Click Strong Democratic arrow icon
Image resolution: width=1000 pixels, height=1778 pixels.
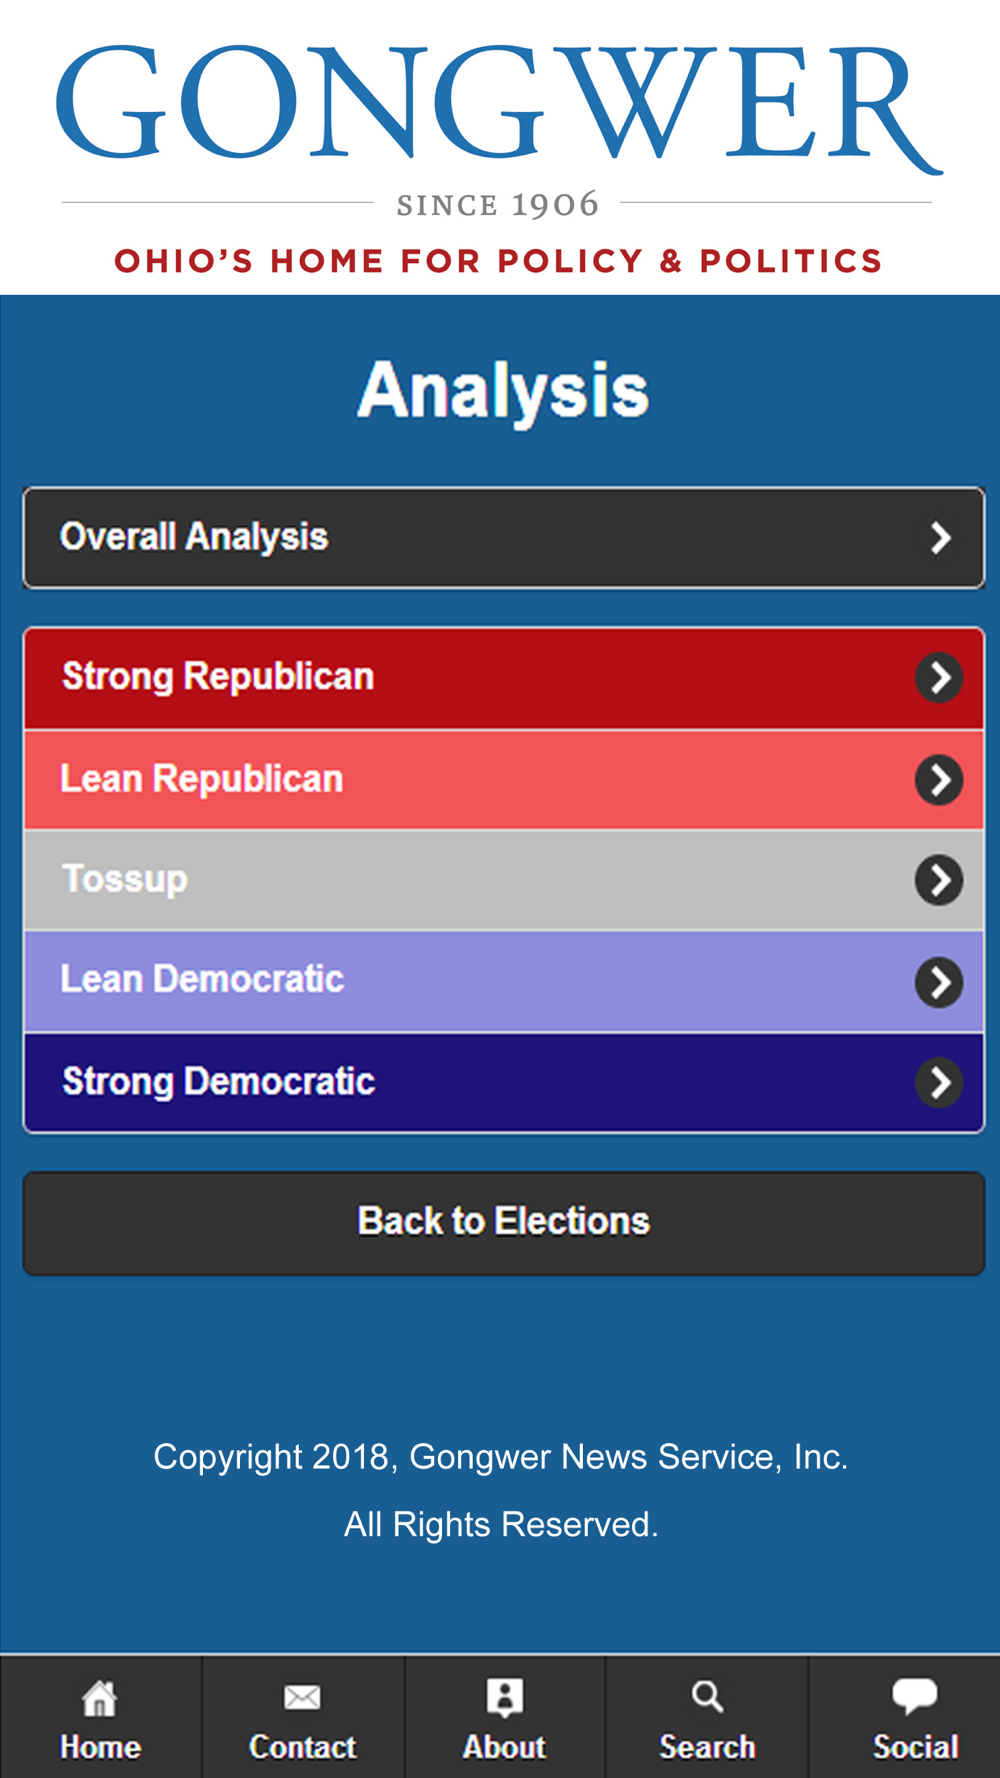[x=939, y=1082]
